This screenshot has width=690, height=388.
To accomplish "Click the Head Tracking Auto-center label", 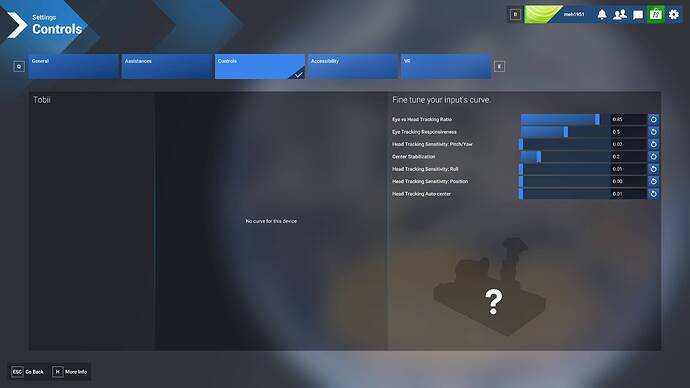I will pos(421,194).
